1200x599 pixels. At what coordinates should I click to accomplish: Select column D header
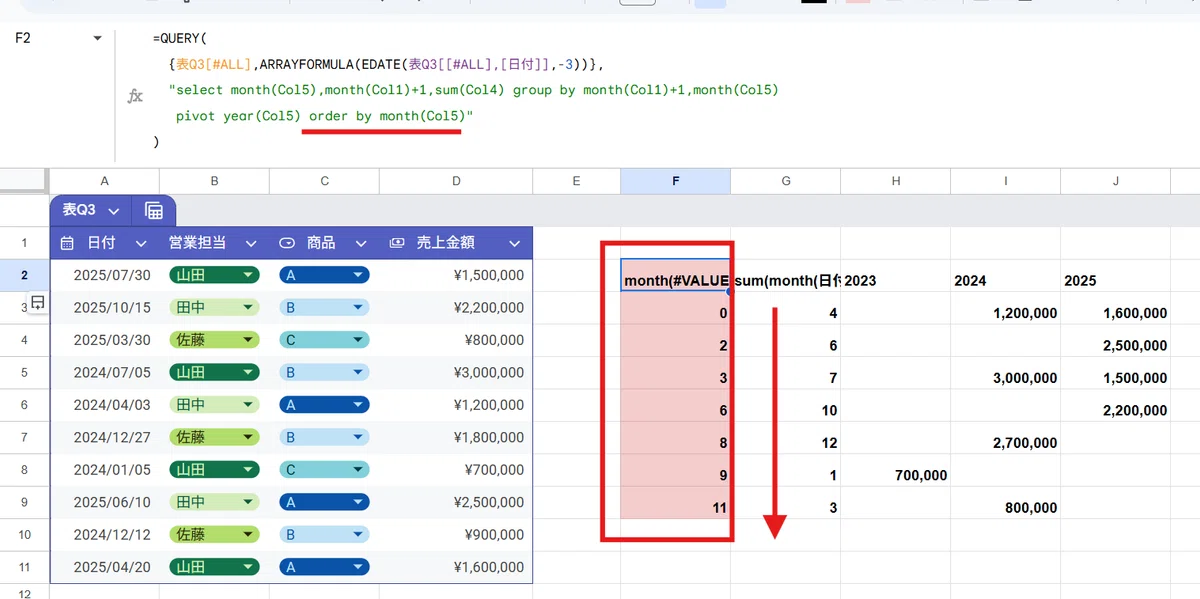456,181
